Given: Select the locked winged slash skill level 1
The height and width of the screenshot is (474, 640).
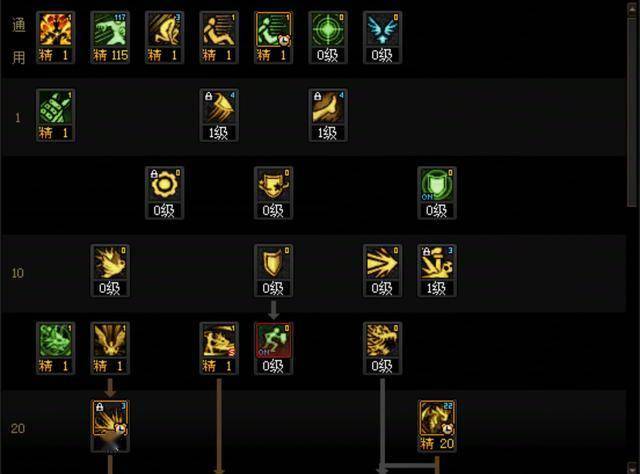Looking at the screenshot, I should click(x=219, y=115).
